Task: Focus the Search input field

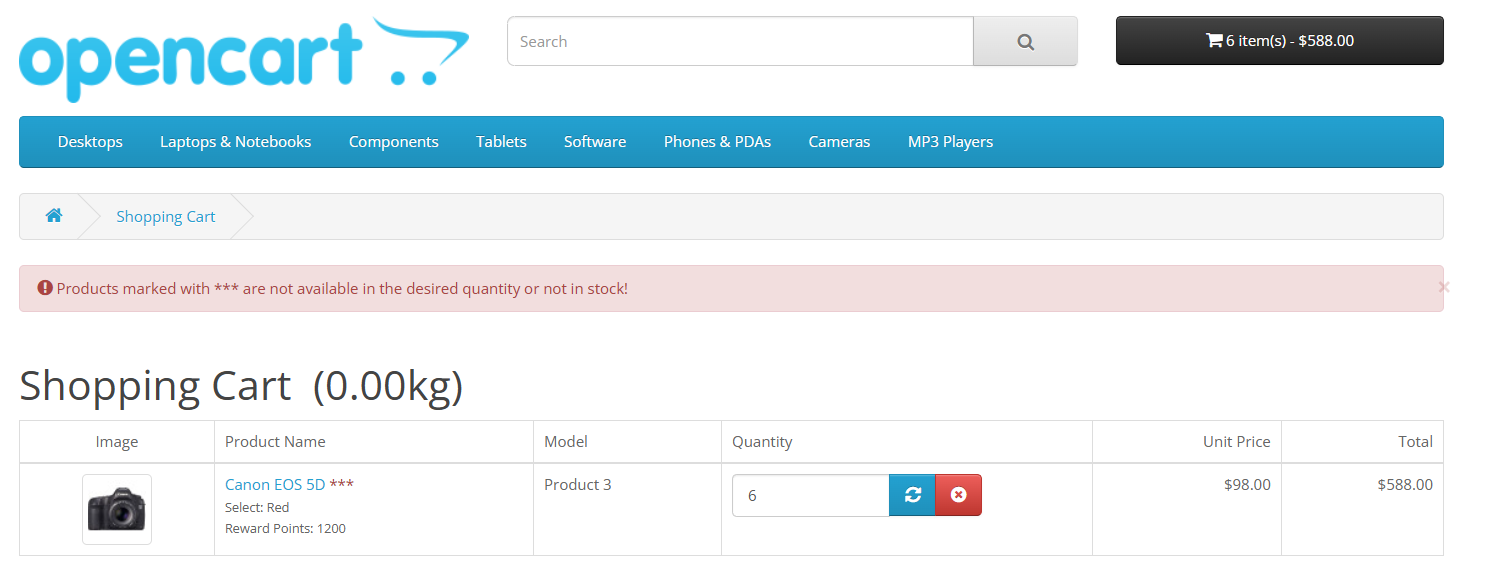Action: pyautogui.click(x=740, y=41)
